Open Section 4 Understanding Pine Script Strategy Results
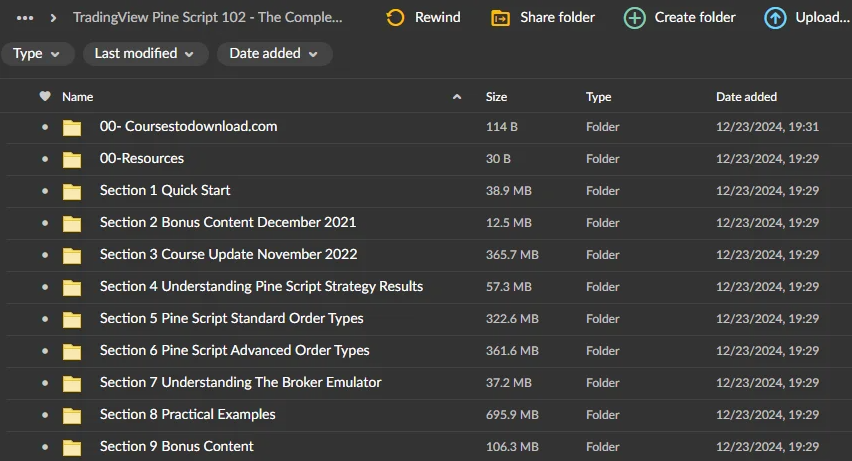Image resolution: width=852 pixels, height=461 pixels. tap(261, 286)
